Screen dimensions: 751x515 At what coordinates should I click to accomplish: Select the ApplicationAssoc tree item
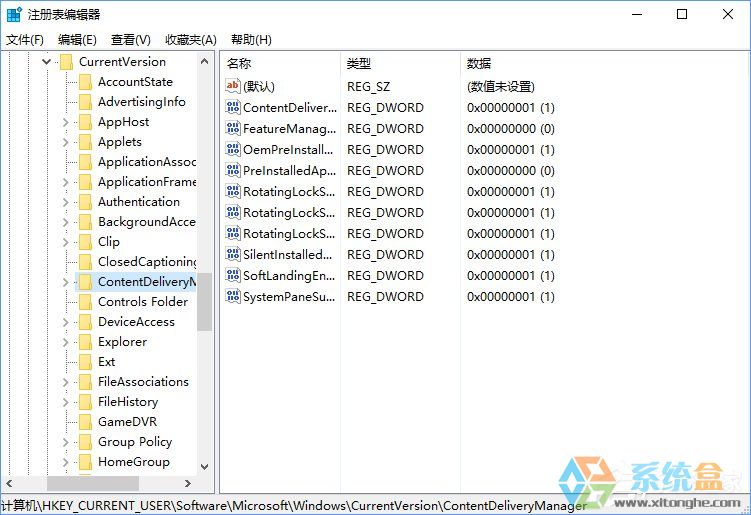coord(147,162)
